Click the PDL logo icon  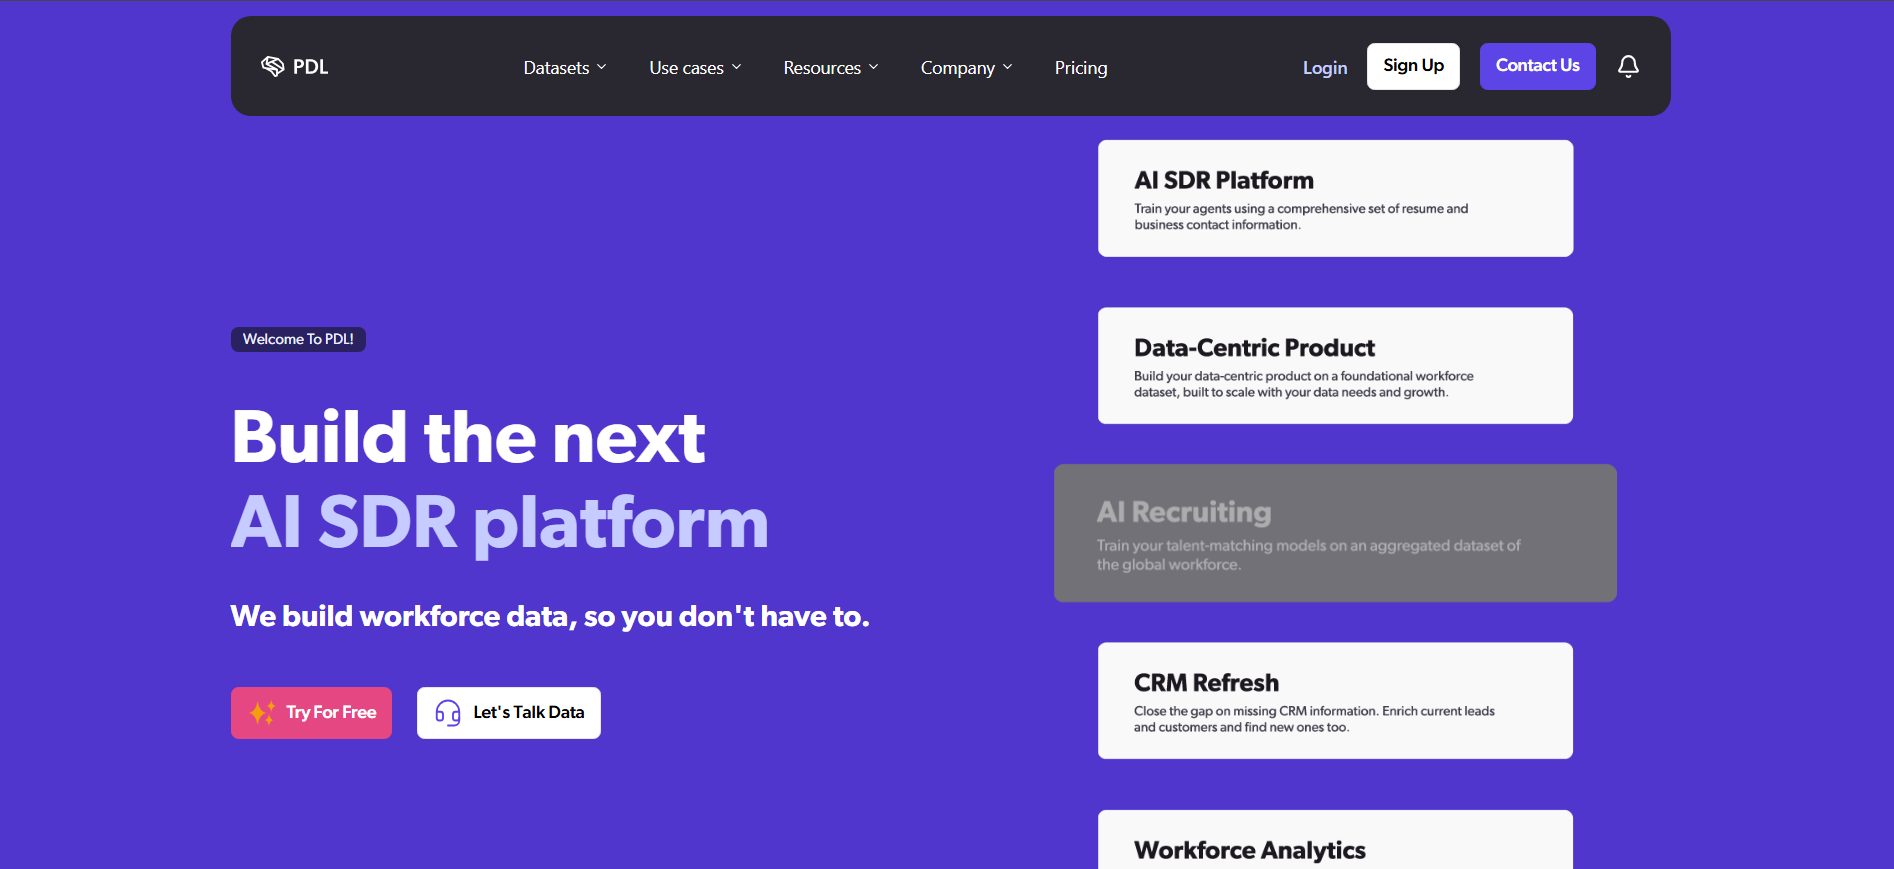click(x=272, y=66)
